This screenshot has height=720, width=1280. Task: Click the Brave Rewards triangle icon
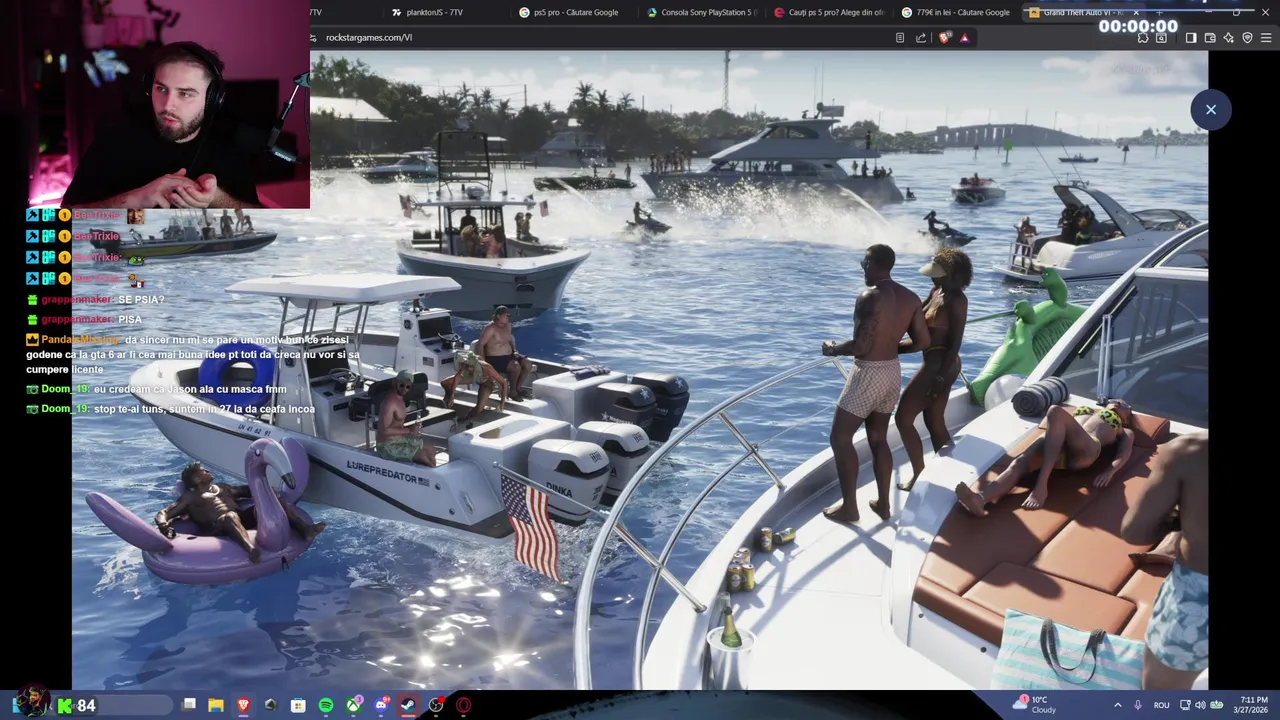point(964,38)
